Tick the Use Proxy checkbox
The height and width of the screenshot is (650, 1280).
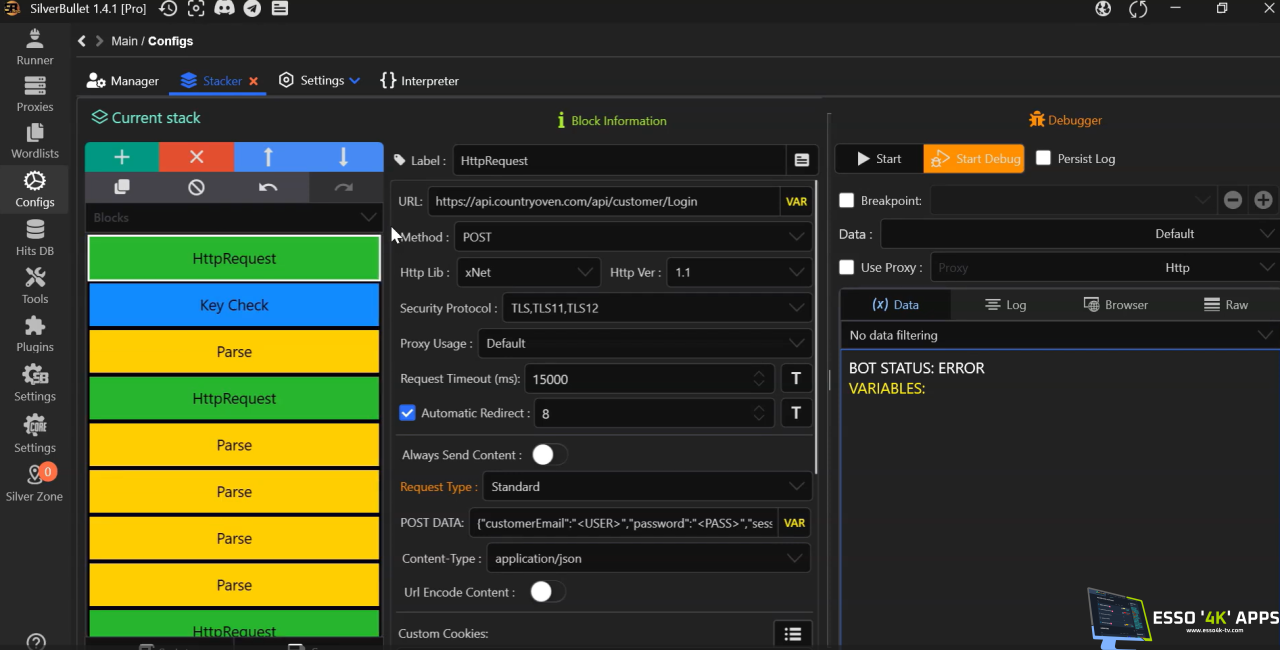coord(847,268)
